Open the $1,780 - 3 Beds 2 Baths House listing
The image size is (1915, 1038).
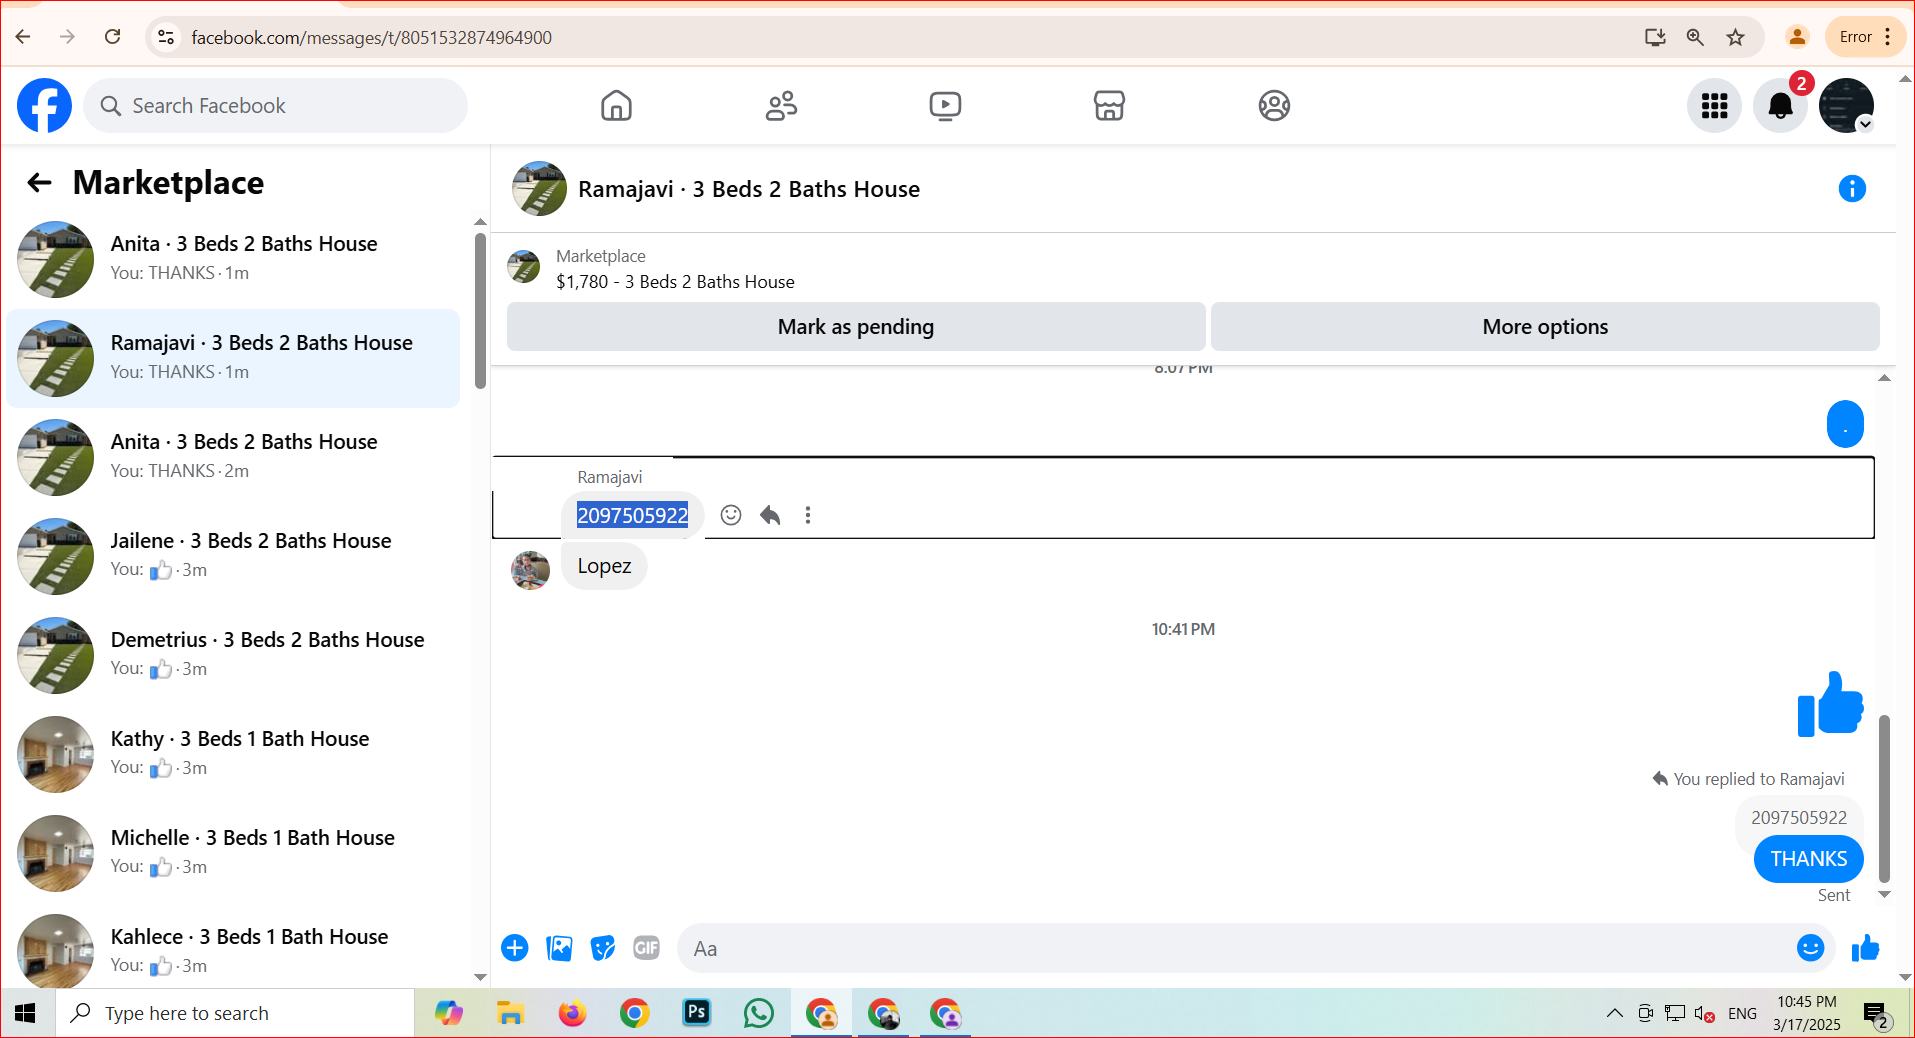(x=675, y=282)
